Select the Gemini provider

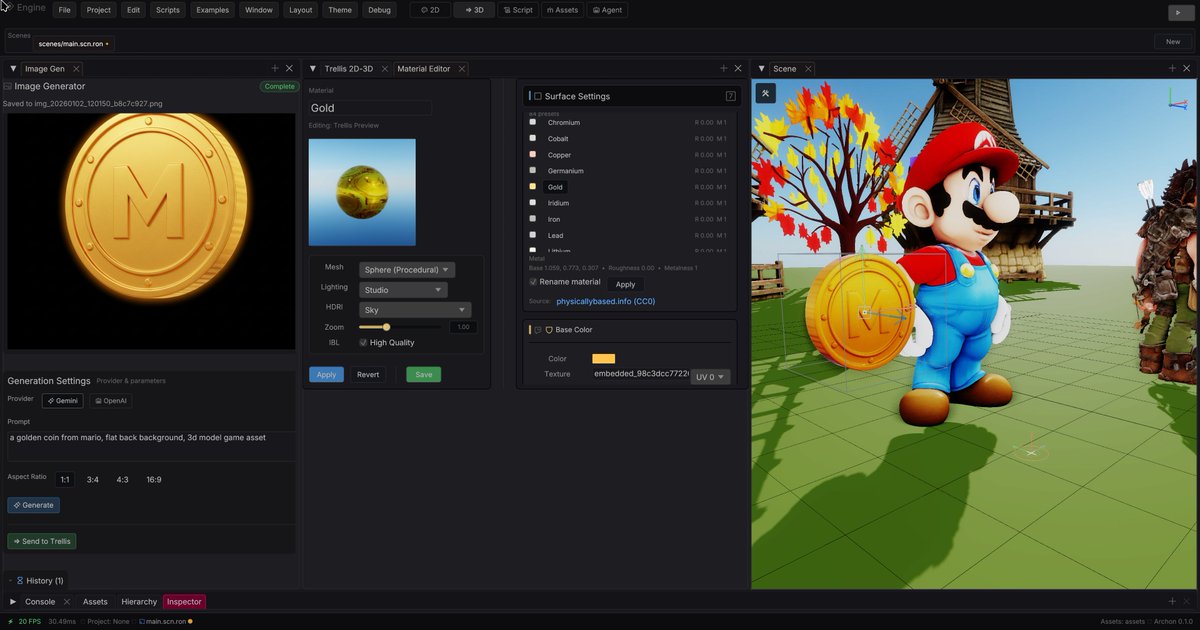click(62, 400)
